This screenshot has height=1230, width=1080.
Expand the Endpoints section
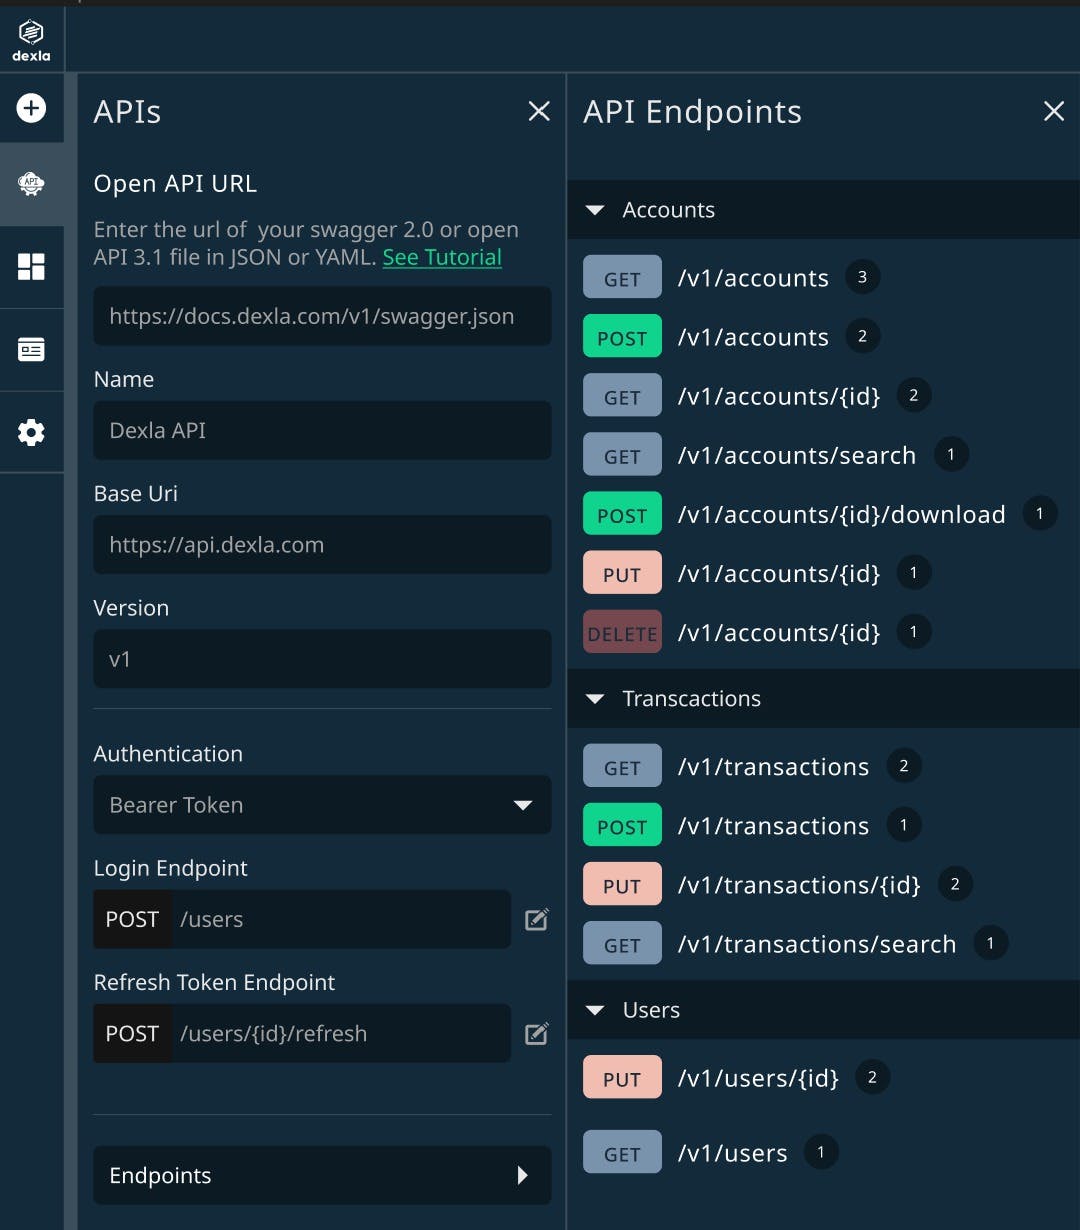[x=322, y=1175]
